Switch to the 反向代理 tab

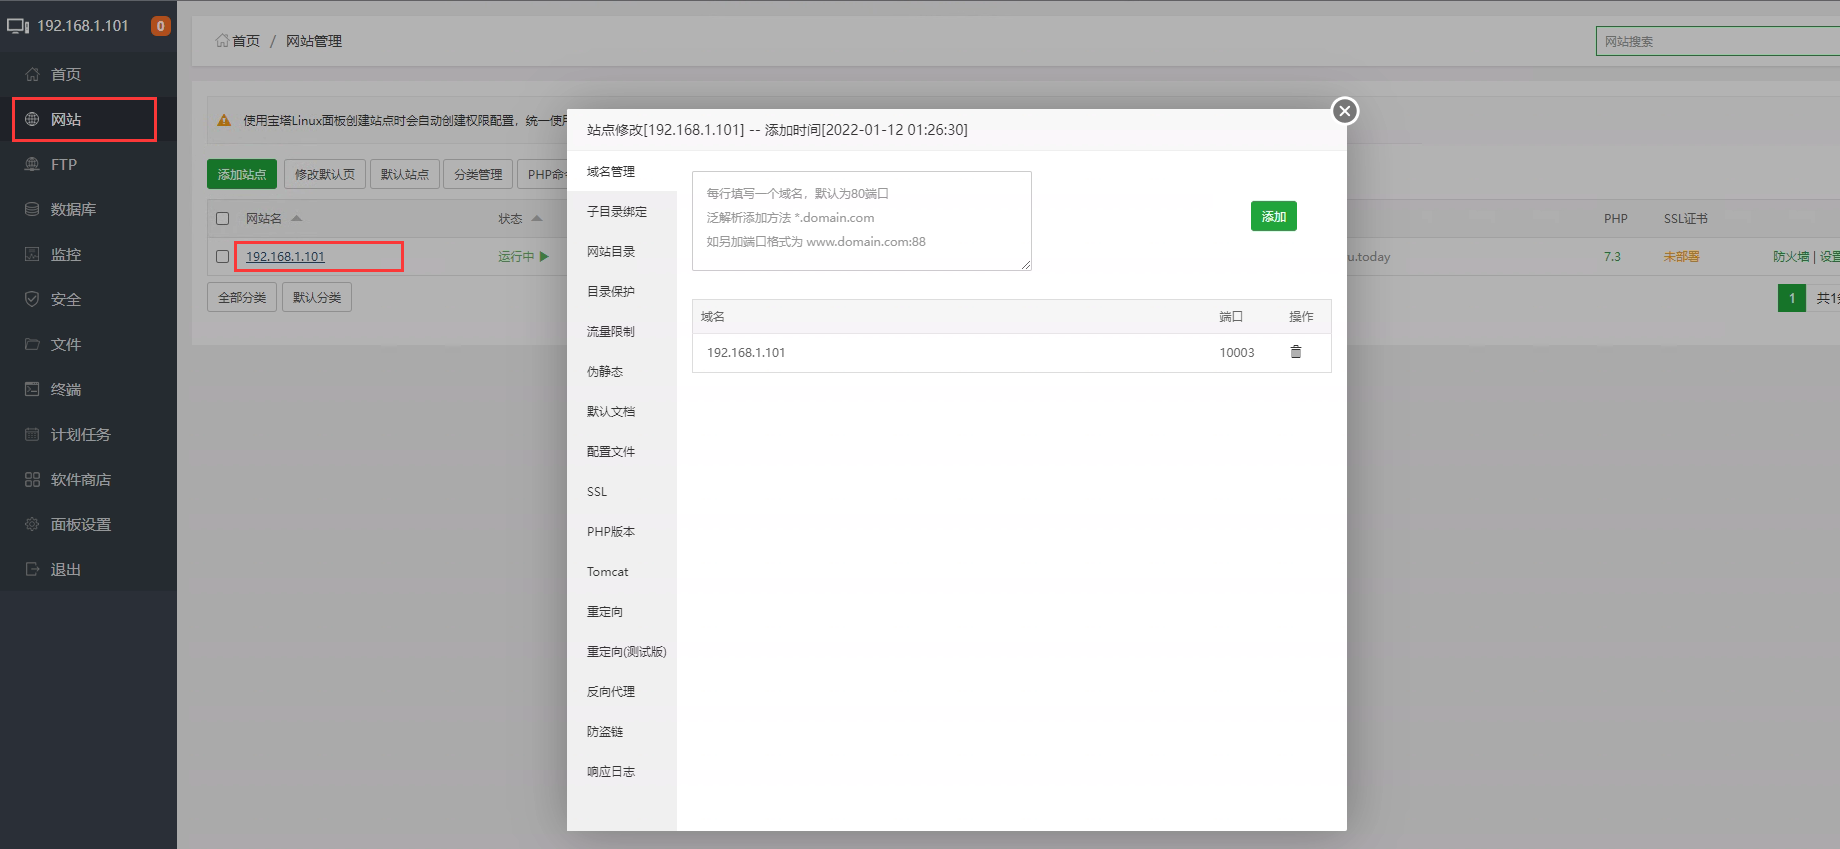pos(610,692)
